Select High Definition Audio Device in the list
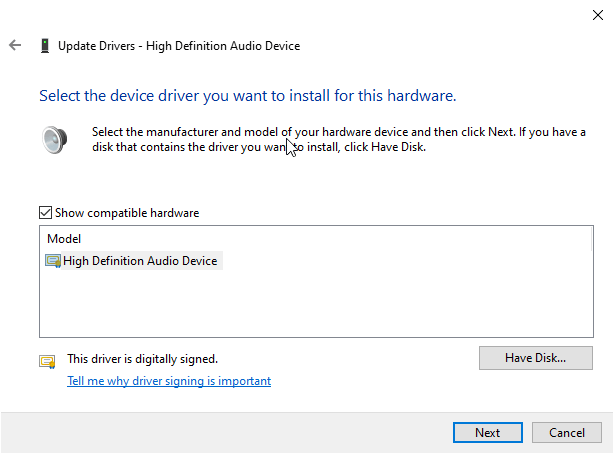The height and width of the screenshot is (454, 614). tap(140, 261)
